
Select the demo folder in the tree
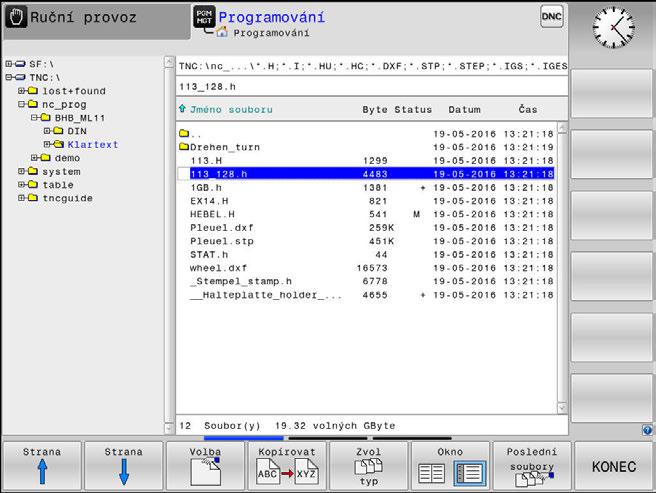point(67,158)
